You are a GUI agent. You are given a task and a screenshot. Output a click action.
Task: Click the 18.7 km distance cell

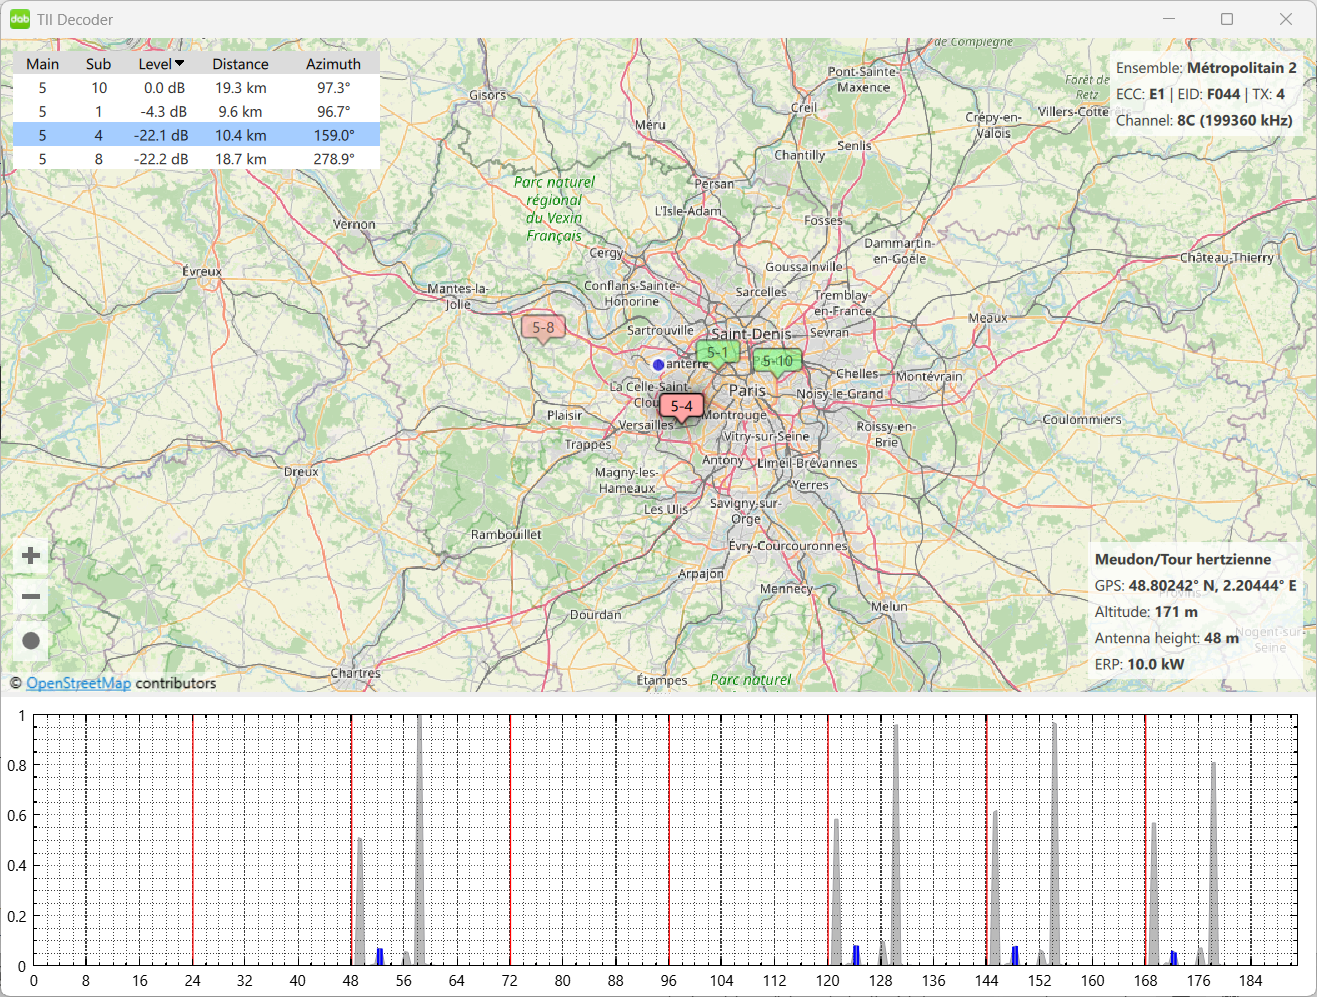(x=241, y=159)
